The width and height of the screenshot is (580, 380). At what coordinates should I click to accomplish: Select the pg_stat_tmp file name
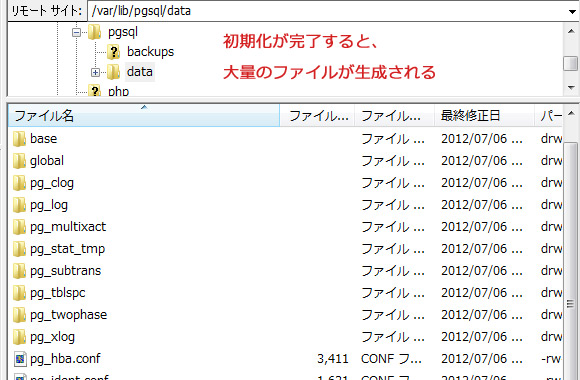click(67, 249)
